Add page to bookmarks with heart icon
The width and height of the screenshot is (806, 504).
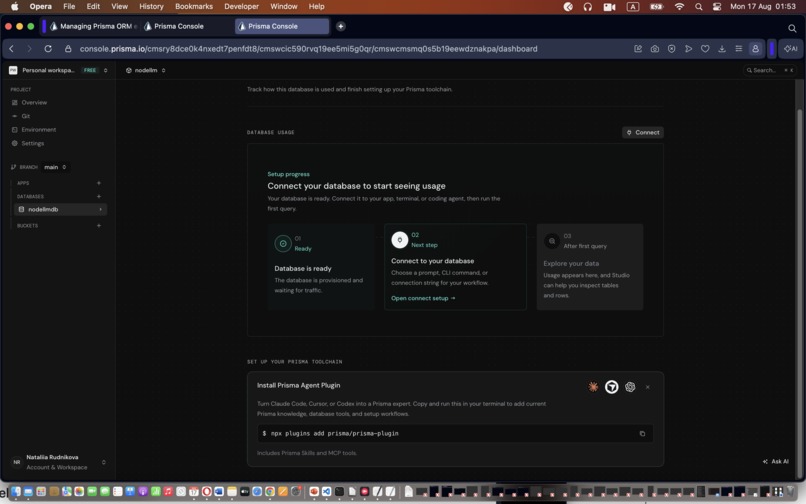point(705,49)
